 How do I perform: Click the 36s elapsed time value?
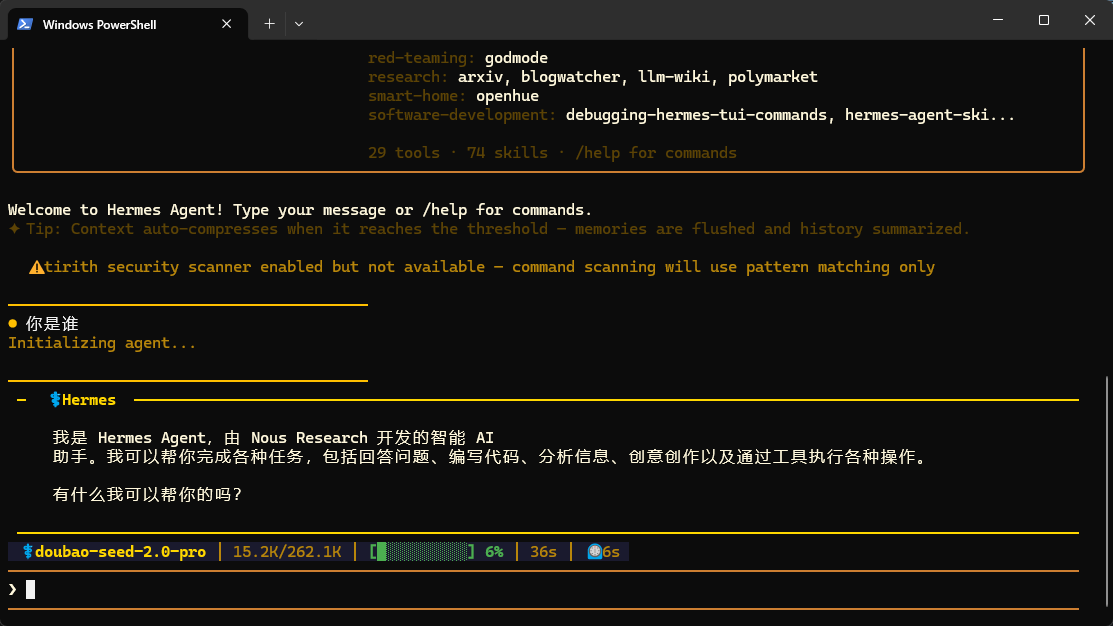pyautogui.click(x=543, y=551)
